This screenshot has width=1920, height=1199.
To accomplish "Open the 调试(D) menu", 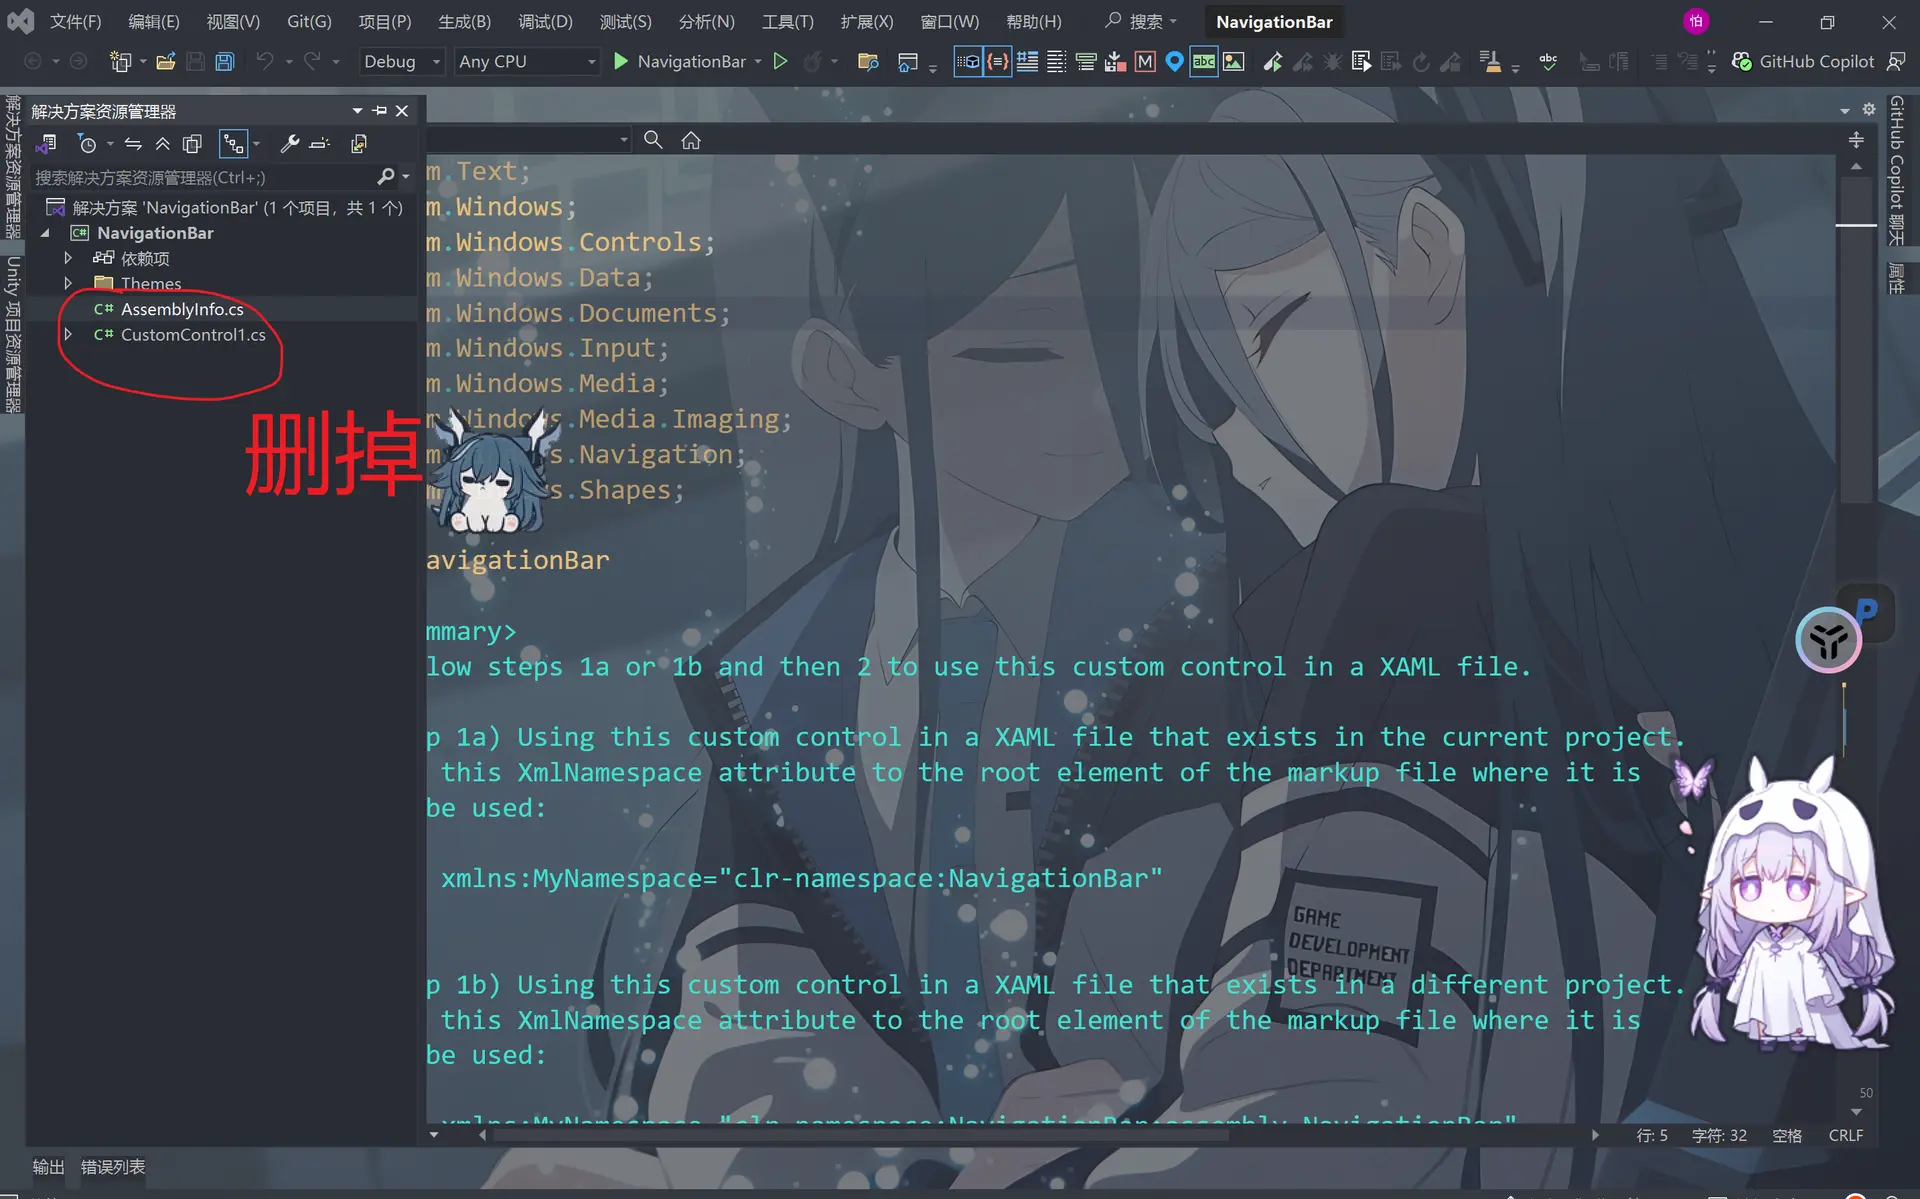I will tap(545, 21).
